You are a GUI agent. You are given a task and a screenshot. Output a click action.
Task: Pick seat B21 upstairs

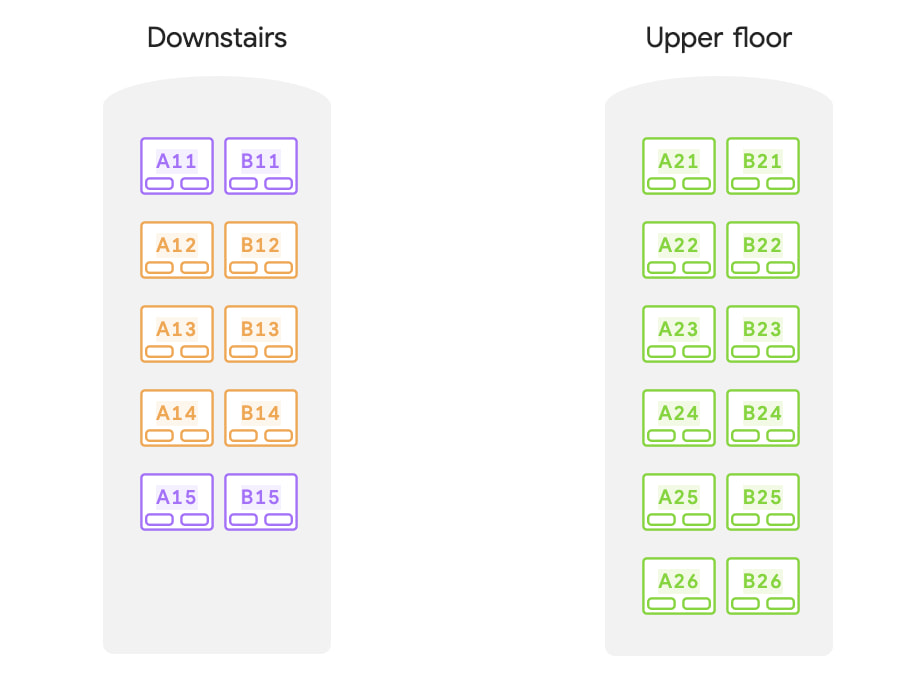[763, 166]
